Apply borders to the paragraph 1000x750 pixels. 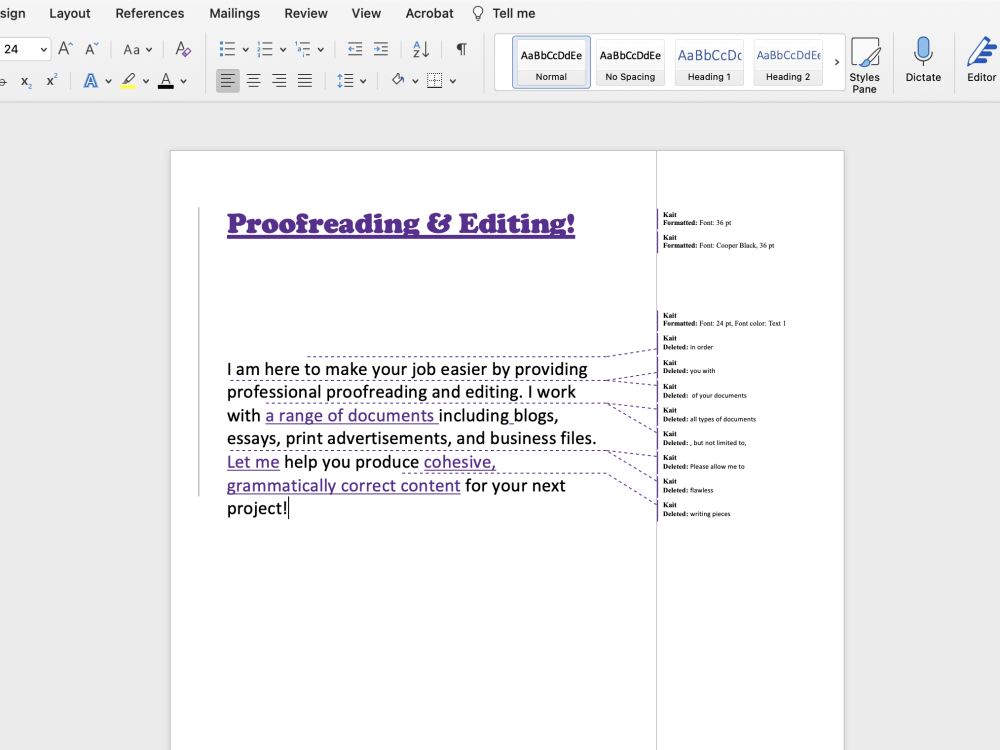point(434,81)
